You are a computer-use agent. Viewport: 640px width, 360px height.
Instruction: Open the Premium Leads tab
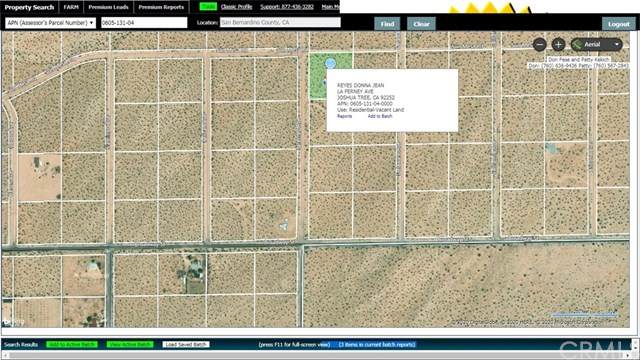(x=108, y=7)
